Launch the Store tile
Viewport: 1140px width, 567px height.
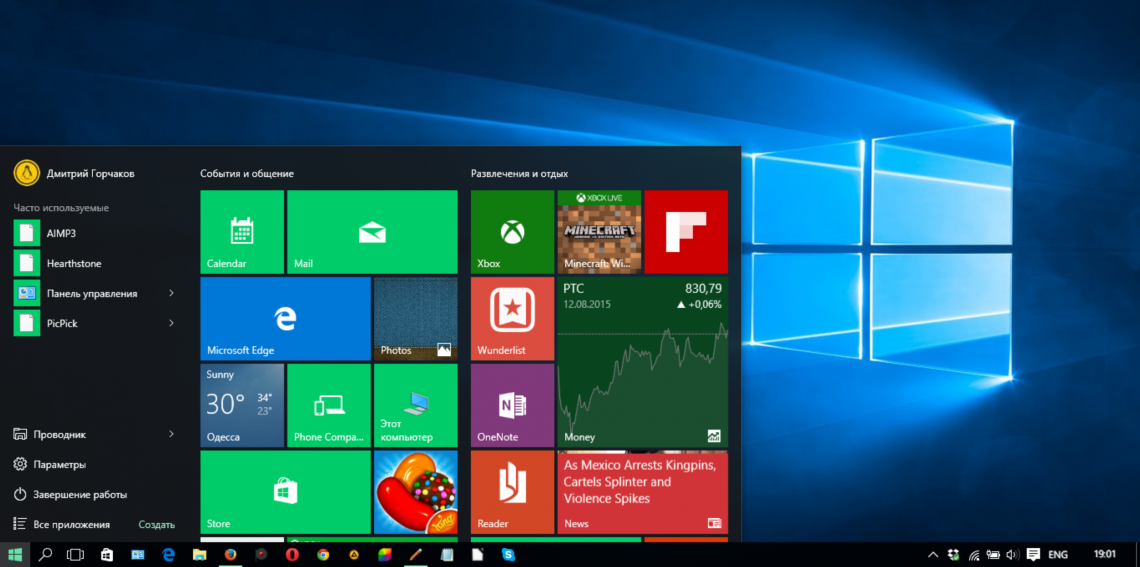[285, 491]
